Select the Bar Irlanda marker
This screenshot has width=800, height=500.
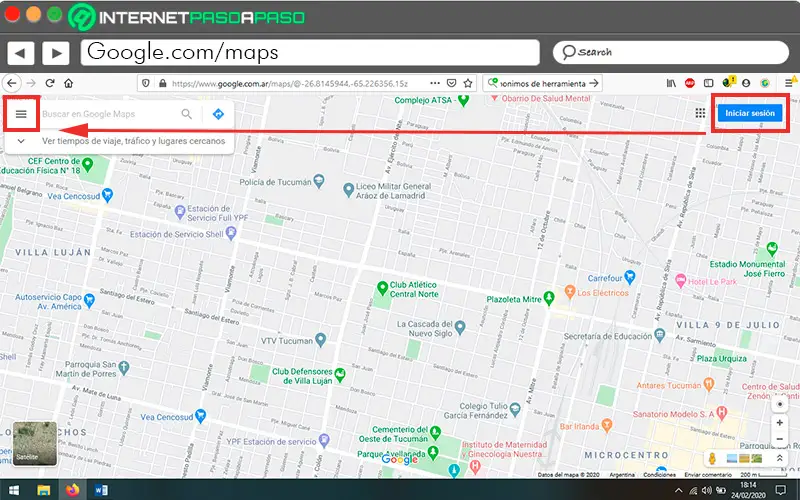click(606, 424)
